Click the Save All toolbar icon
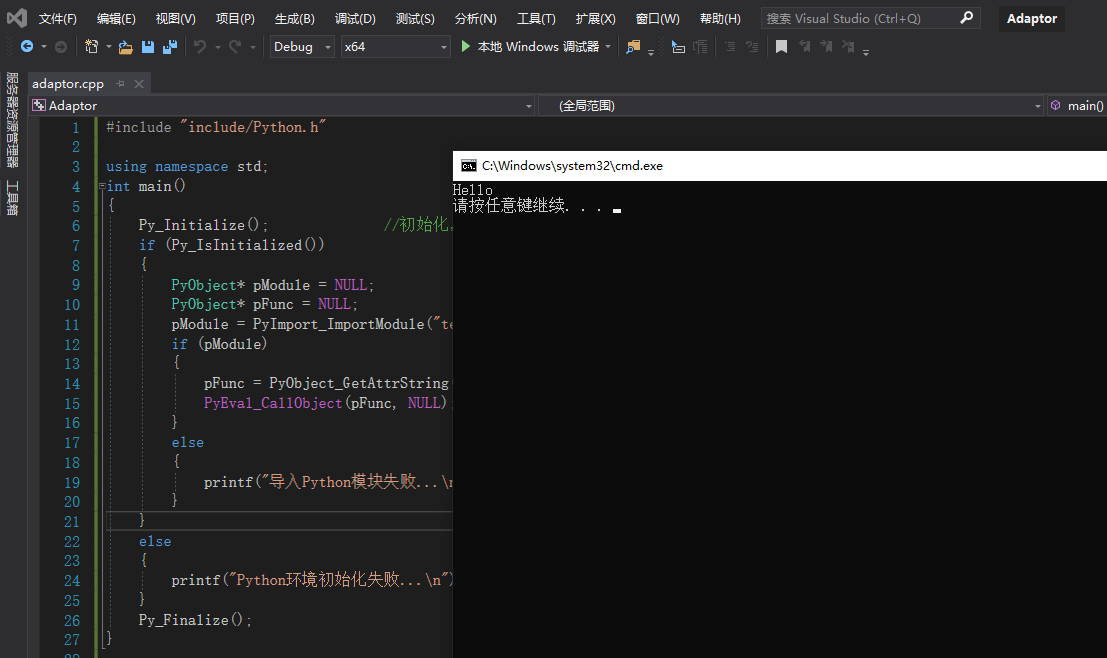The width and height of the screenshot is (1107, 658). (170, 46)
